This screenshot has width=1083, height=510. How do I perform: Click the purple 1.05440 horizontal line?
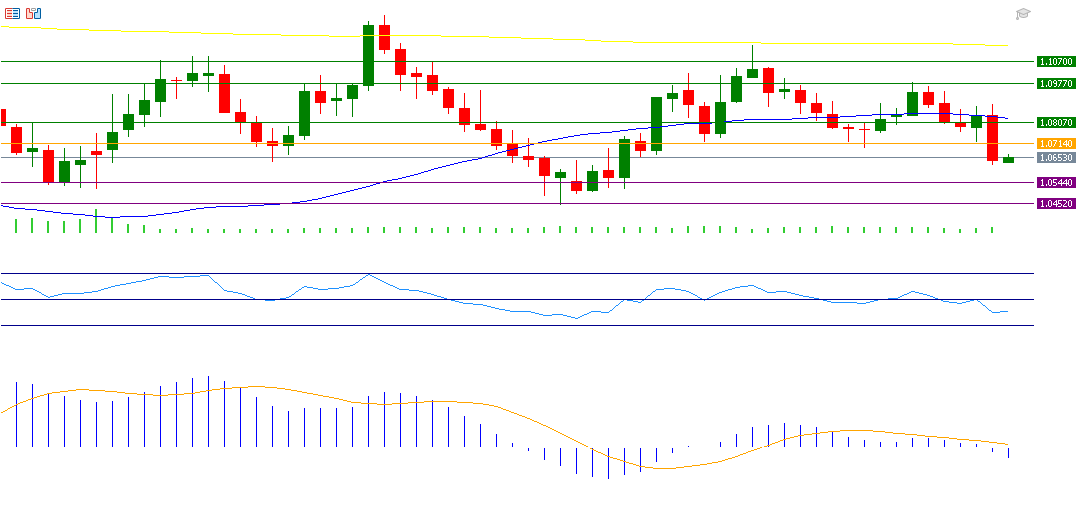click(x=300, y=182)
